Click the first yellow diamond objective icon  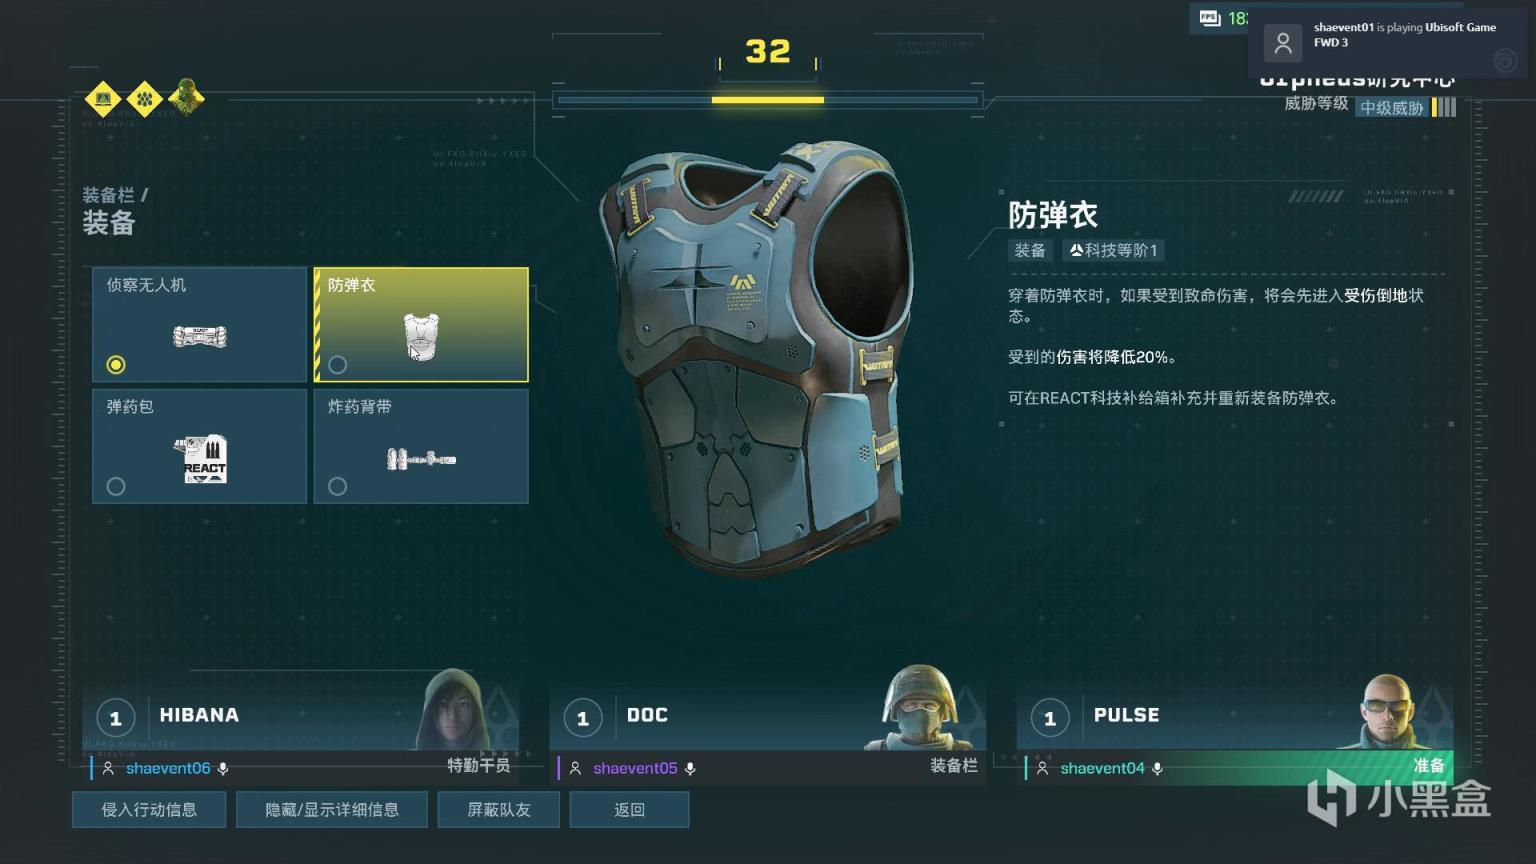coord(103,98)
